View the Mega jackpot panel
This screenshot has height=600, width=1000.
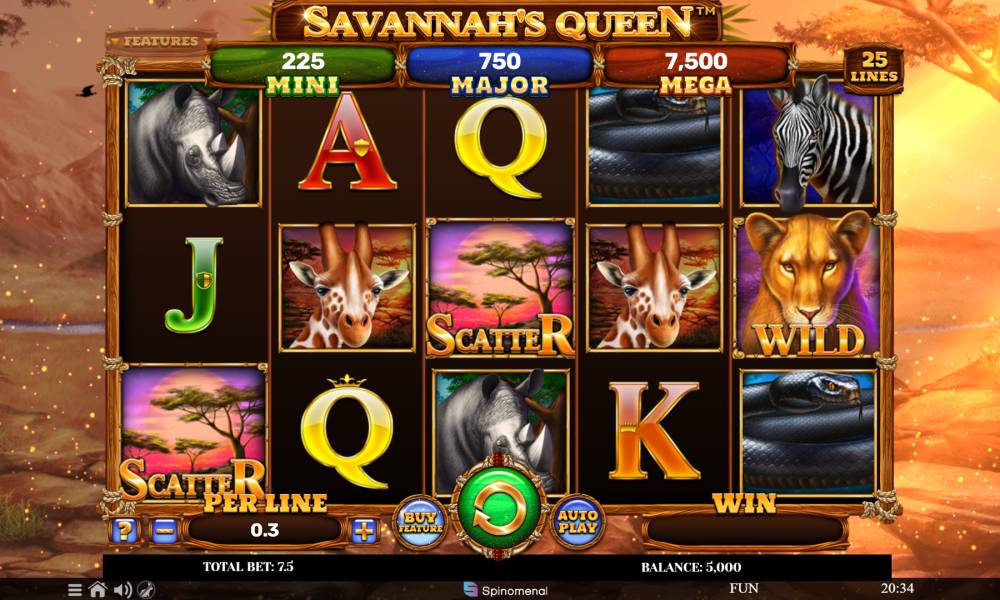pyautogui.click(x=696, y=71)
